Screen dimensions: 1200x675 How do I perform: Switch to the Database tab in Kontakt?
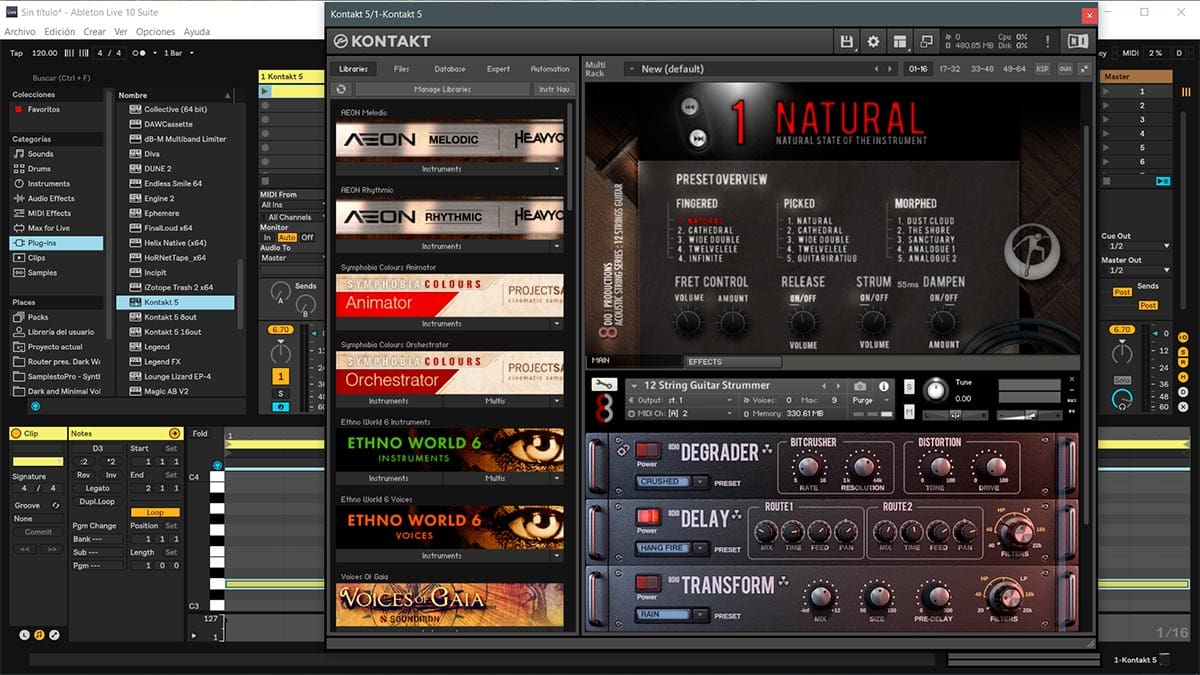[450, 69]
